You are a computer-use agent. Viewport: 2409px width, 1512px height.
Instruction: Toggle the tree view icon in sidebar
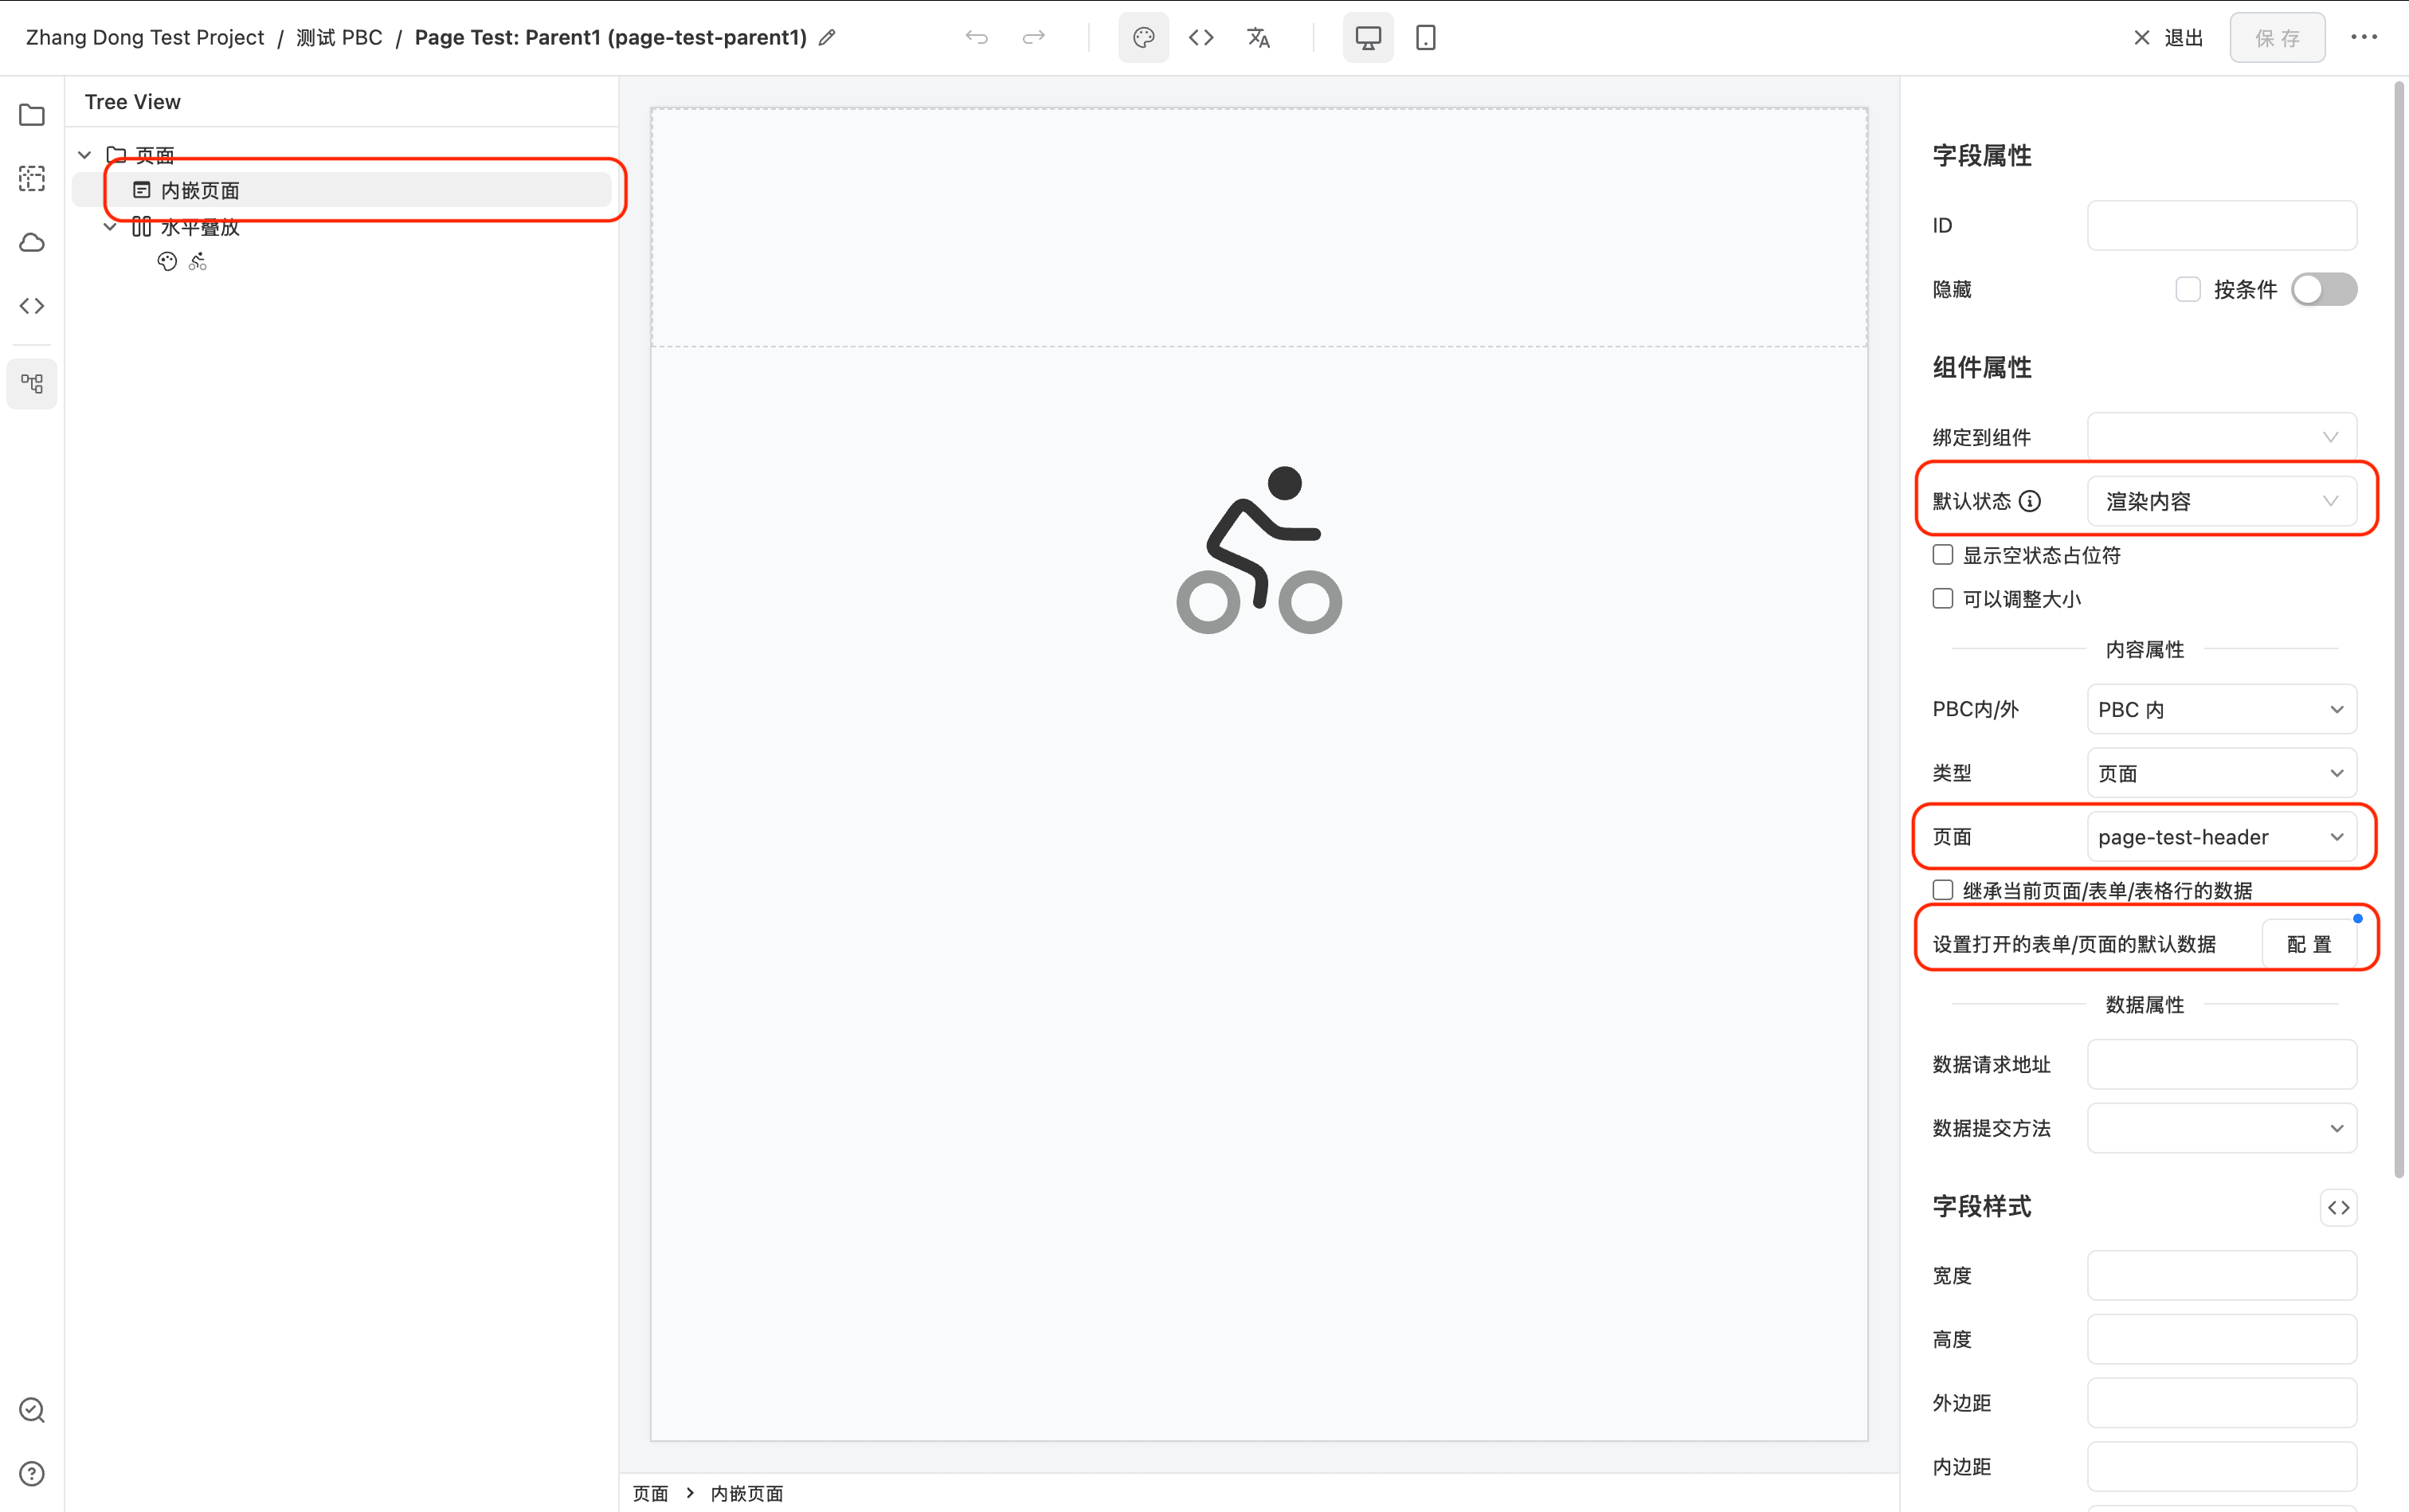(x=32, y=384)
